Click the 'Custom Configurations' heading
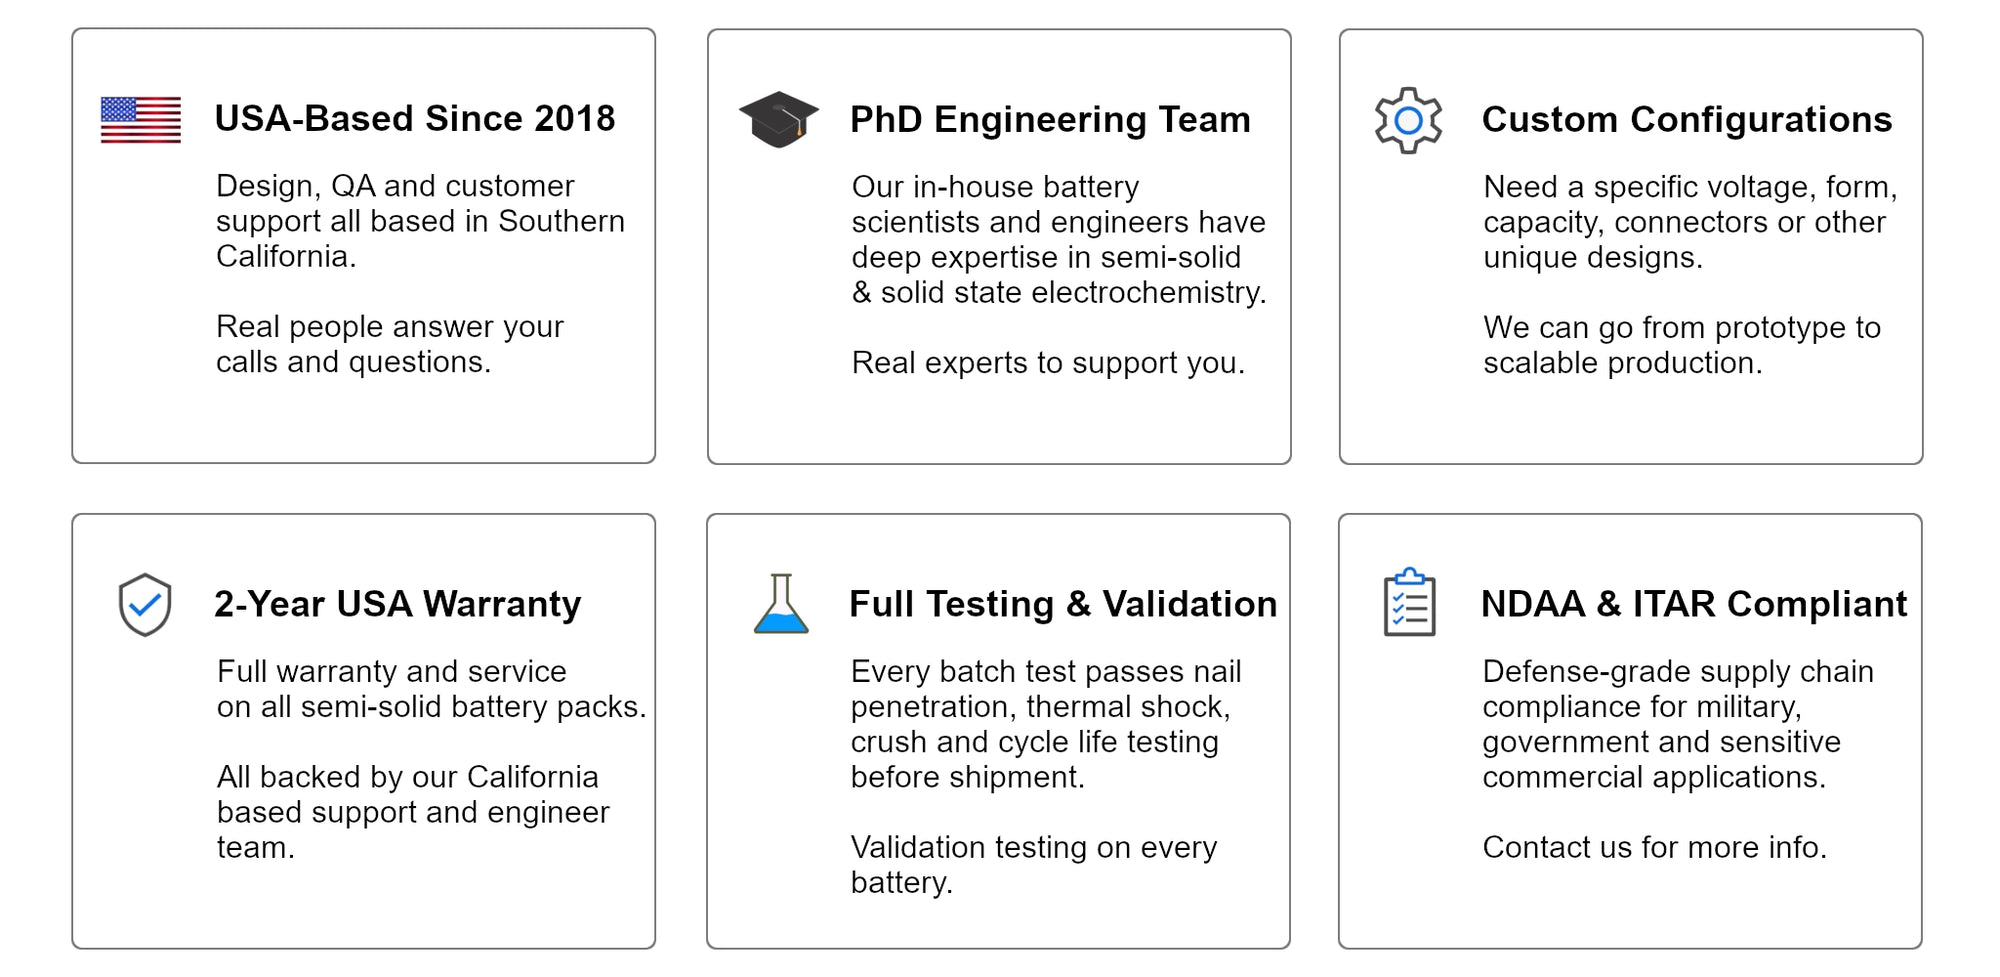The height and width of the screenshot is (977, 2000). click(1686, 120)
